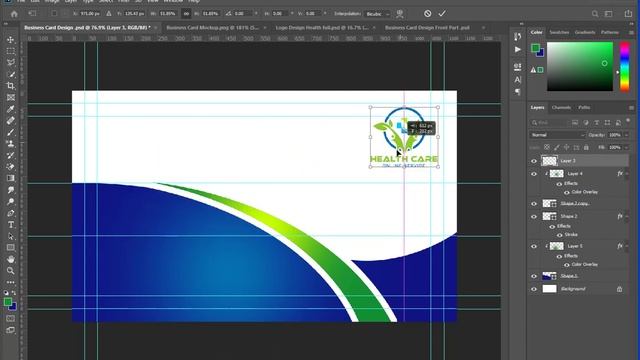This screenshot has height=360, width=640.
Task: Change the screen mode
Action: tap(11, 330)
